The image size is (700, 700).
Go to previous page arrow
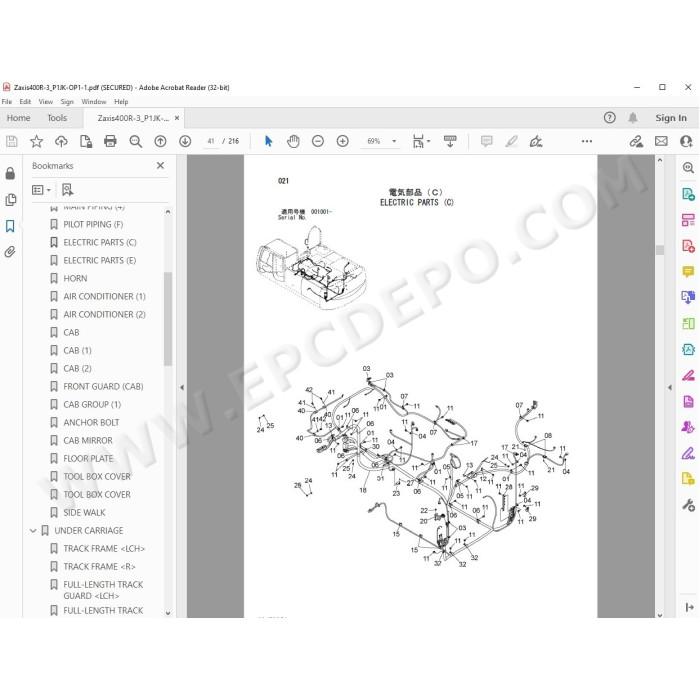tap(160, 142)
